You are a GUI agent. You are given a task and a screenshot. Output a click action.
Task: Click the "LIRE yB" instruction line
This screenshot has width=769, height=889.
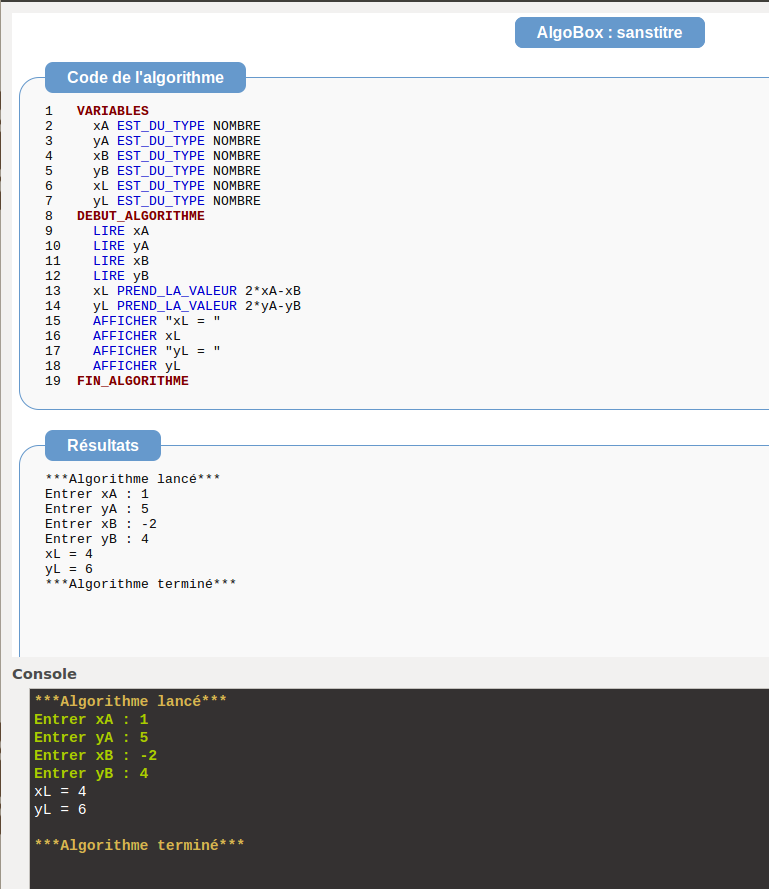(x=120, y=276)
